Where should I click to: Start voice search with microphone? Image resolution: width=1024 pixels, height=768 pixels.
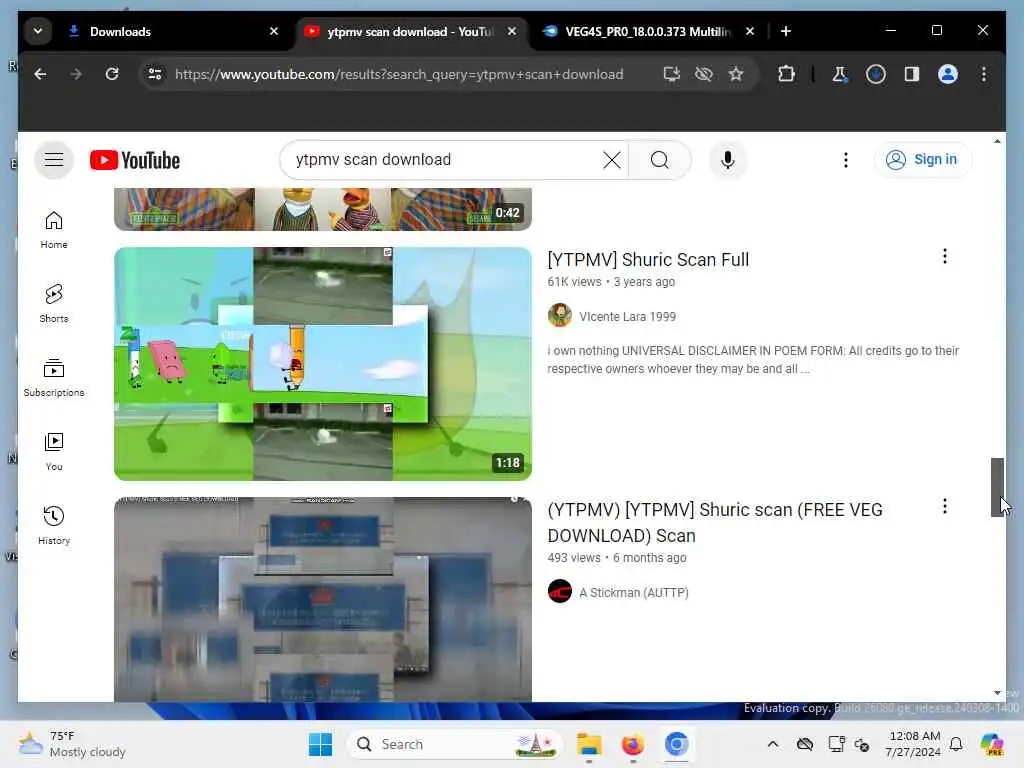[728, 160]
